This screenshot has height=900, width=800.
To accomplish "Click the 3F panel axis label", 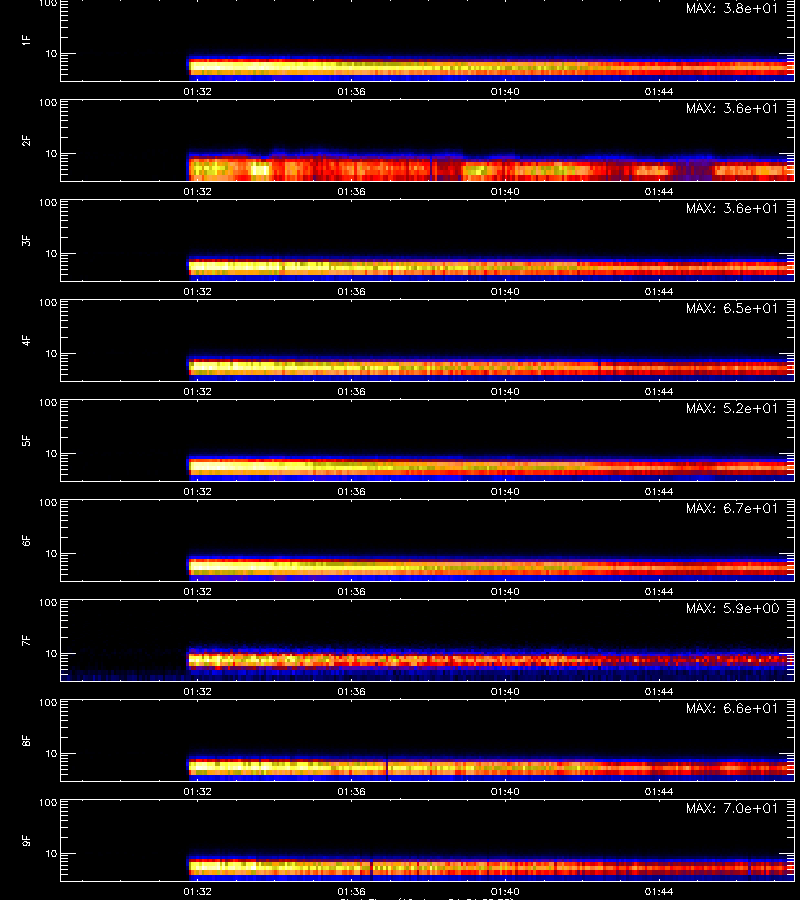I will click(x=26, y=240).
